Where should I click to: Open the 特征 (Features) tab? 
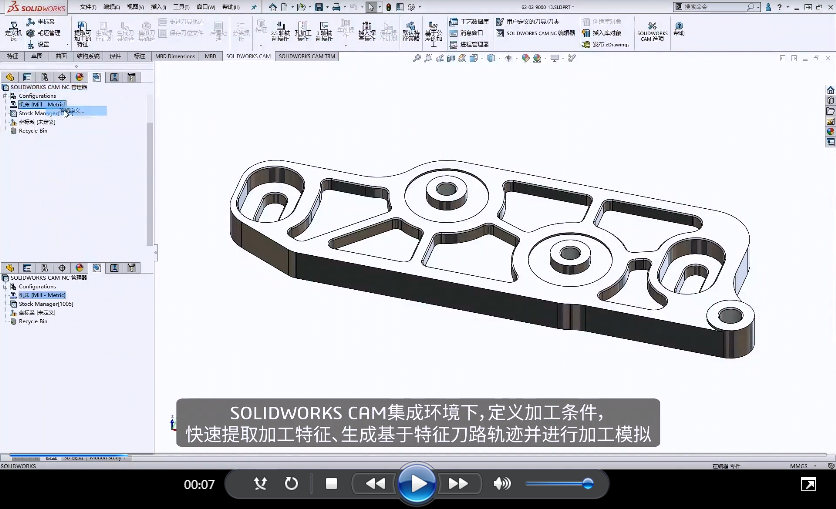13,55
